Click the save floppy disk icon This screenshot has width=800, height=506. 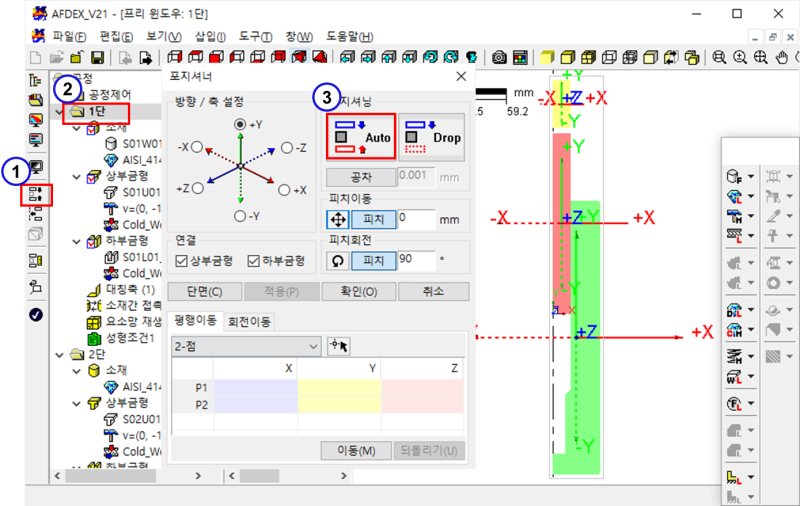(99, 58)
